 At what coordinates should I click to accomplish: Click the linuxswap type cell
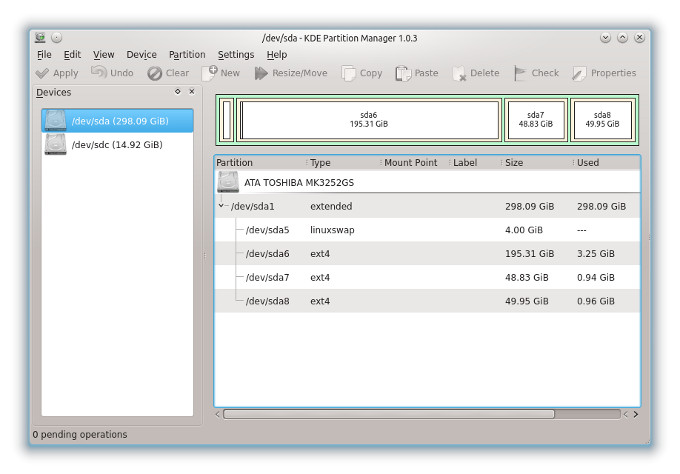pos(332,230)
